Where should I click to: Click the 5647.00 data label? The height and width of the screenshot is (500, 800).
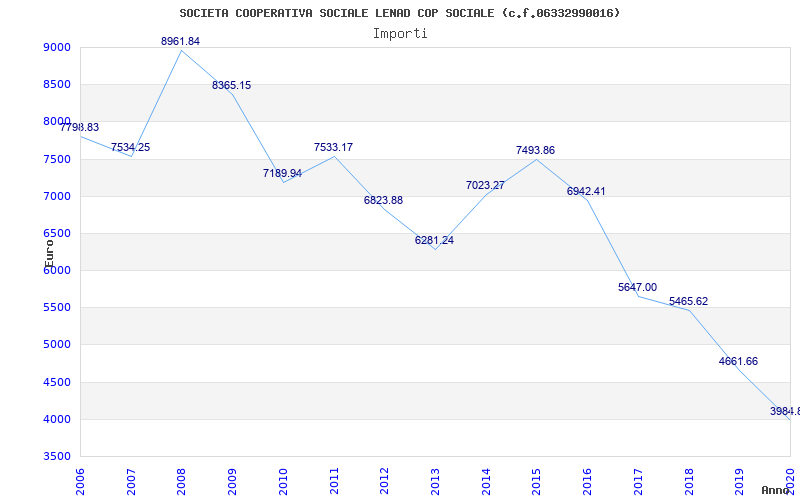[x=637, y=287]
